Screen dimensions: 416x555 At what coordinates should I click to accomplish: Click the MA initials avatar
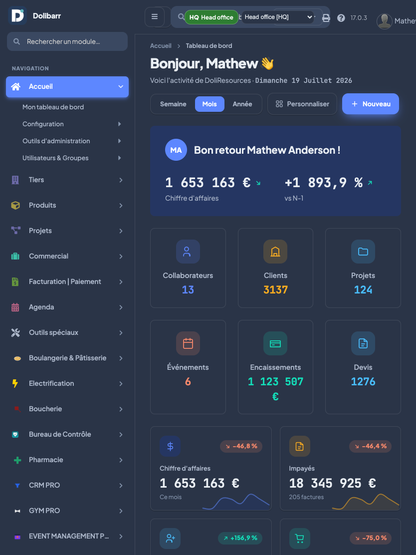[x=176, y=150]
